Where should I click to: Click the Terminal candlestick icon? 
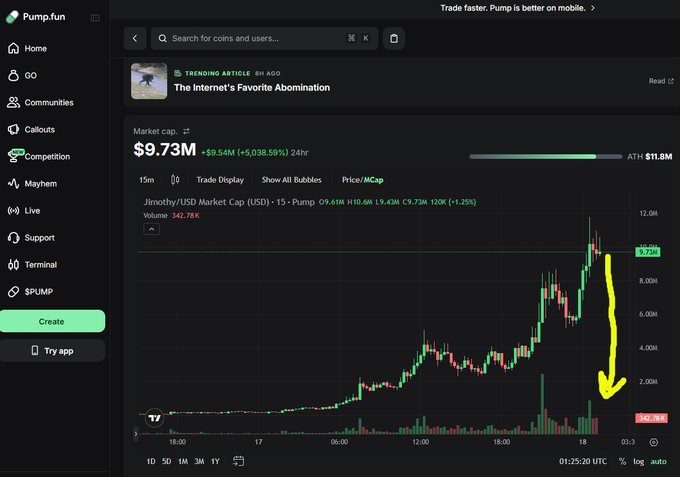[13, 265]
